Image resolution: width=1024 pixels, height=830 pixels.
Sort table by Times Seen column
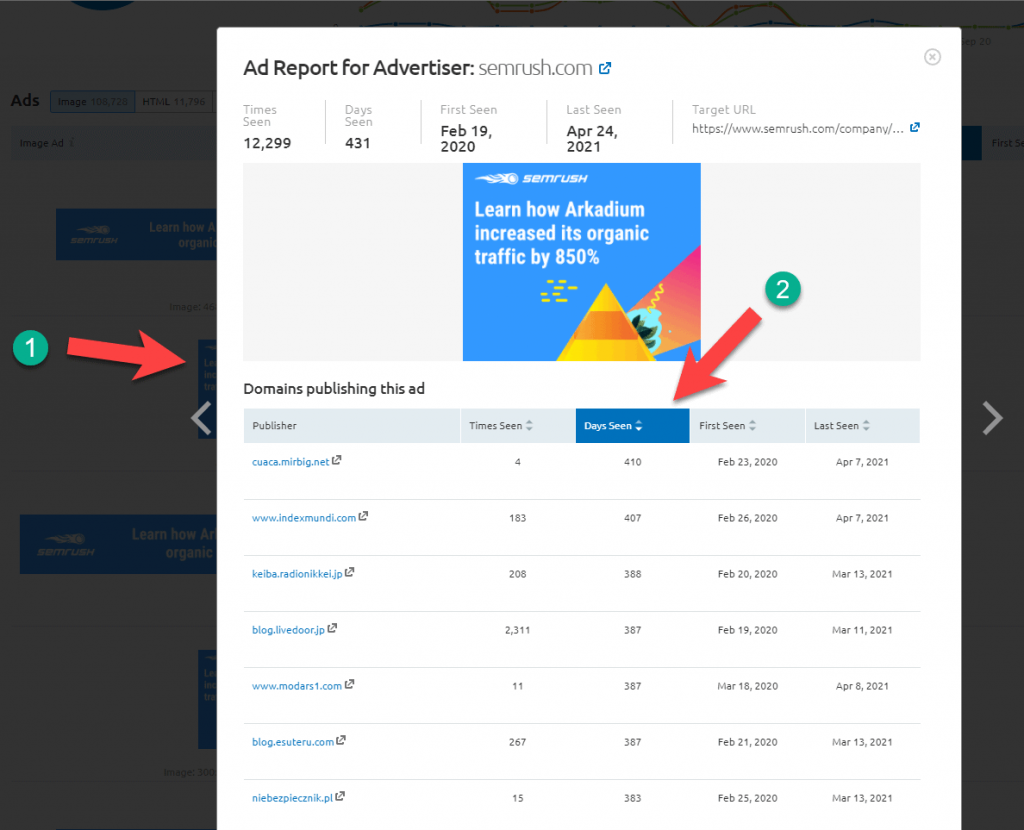coord(518,426)
